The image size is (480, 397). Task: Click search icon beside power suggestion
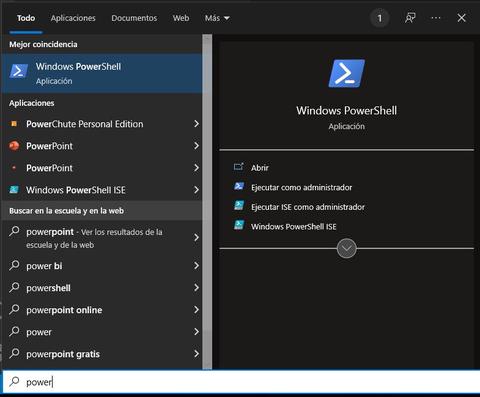tap(14, 331)
